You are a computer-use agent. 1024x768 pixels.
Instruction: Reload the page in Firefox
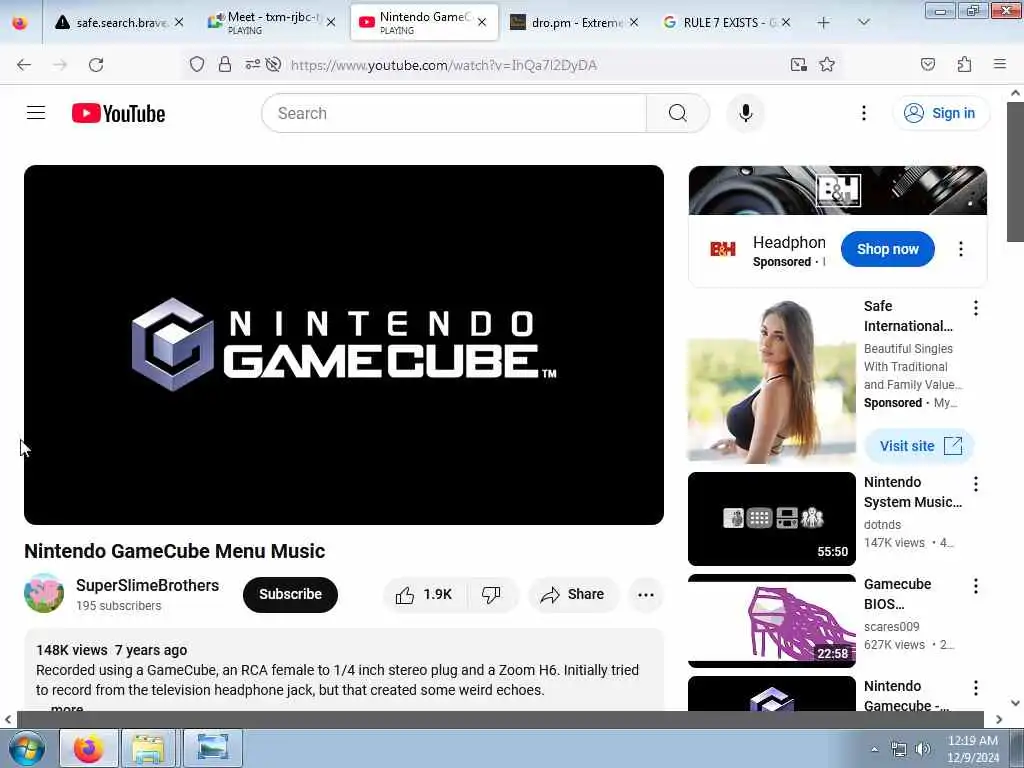96,65
